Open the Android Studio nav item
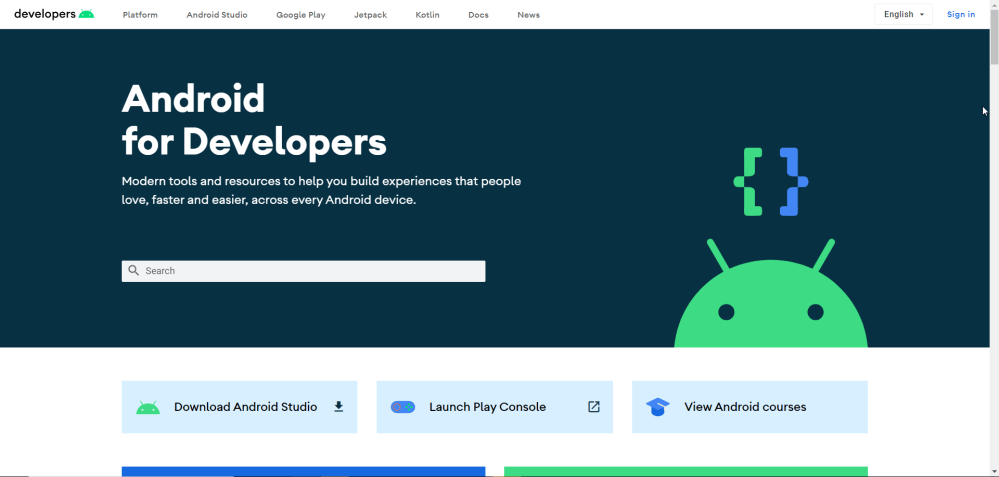The width and height of the screenshot is (999, 477). pyautogui.click(x=217, y=15)
